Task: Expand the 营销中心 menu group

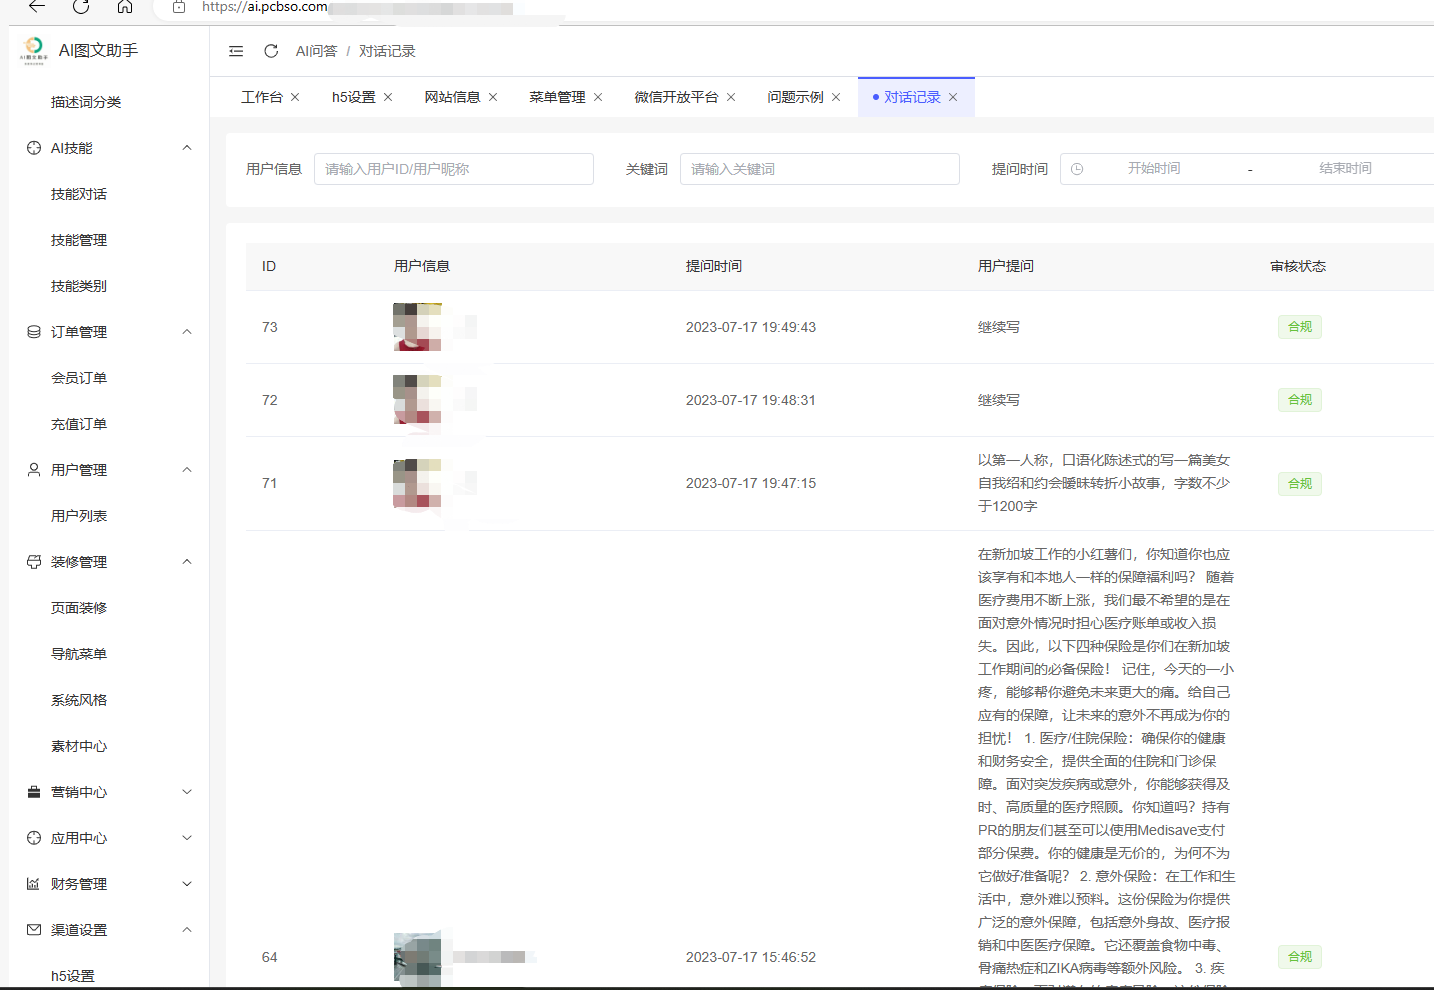Action: click(187, 792)
